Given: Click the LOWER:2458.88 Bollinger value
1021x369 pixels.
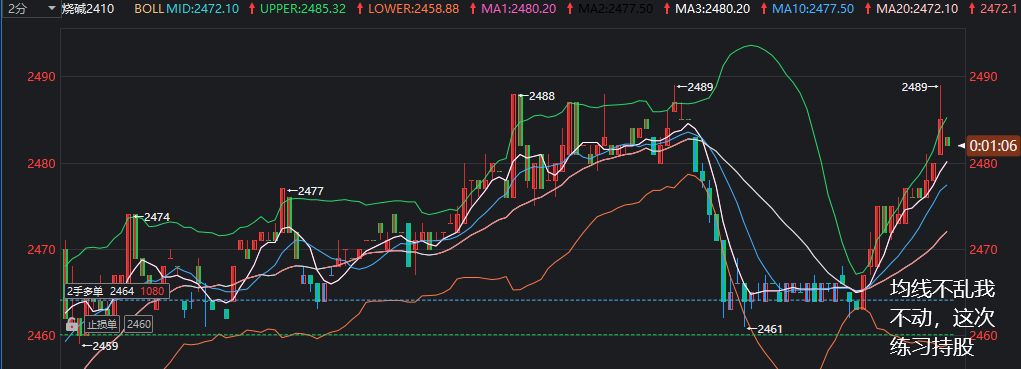Looking at the screenshot, I should point(413,9).
